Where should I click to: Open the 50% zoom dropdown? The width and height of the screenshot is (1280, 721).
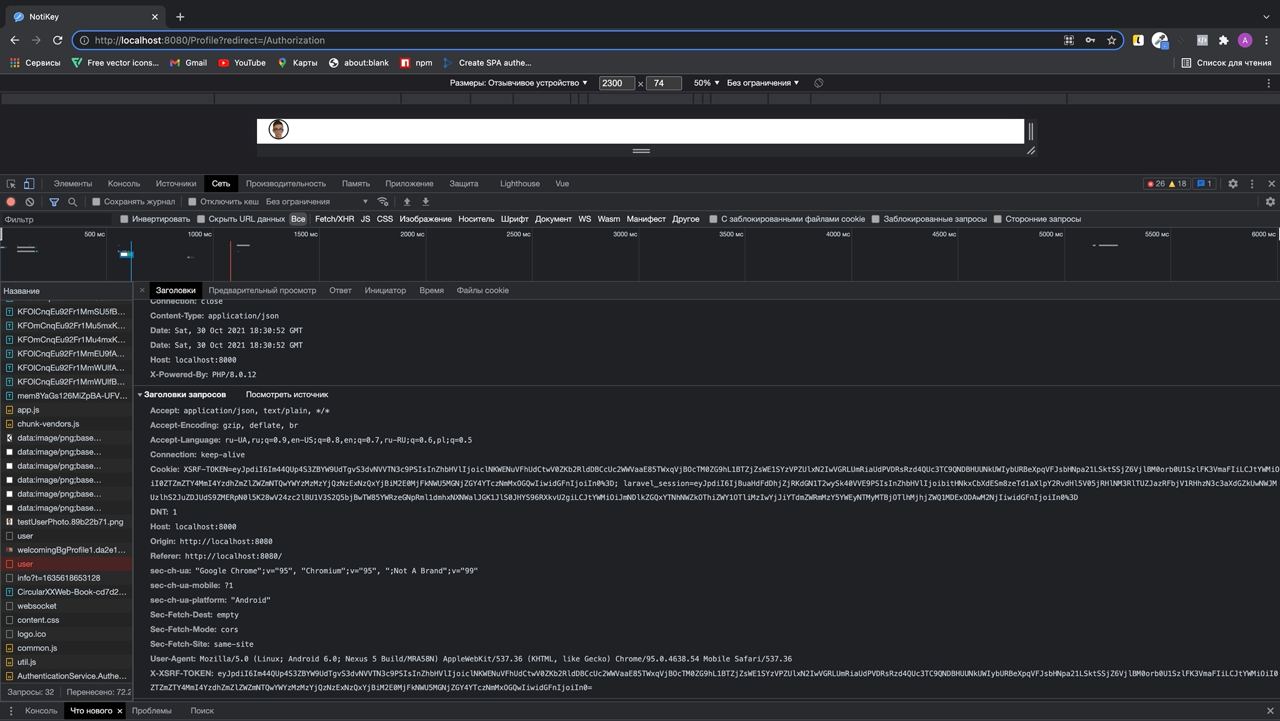[706, 83]
